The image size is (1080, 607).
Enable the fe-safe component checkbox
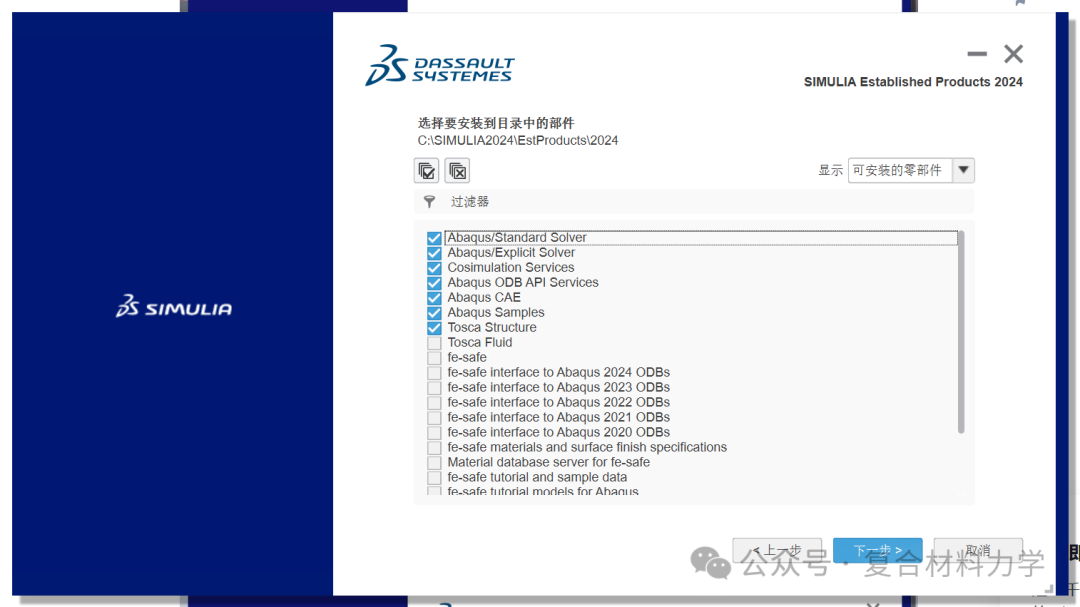coord(434,357)
